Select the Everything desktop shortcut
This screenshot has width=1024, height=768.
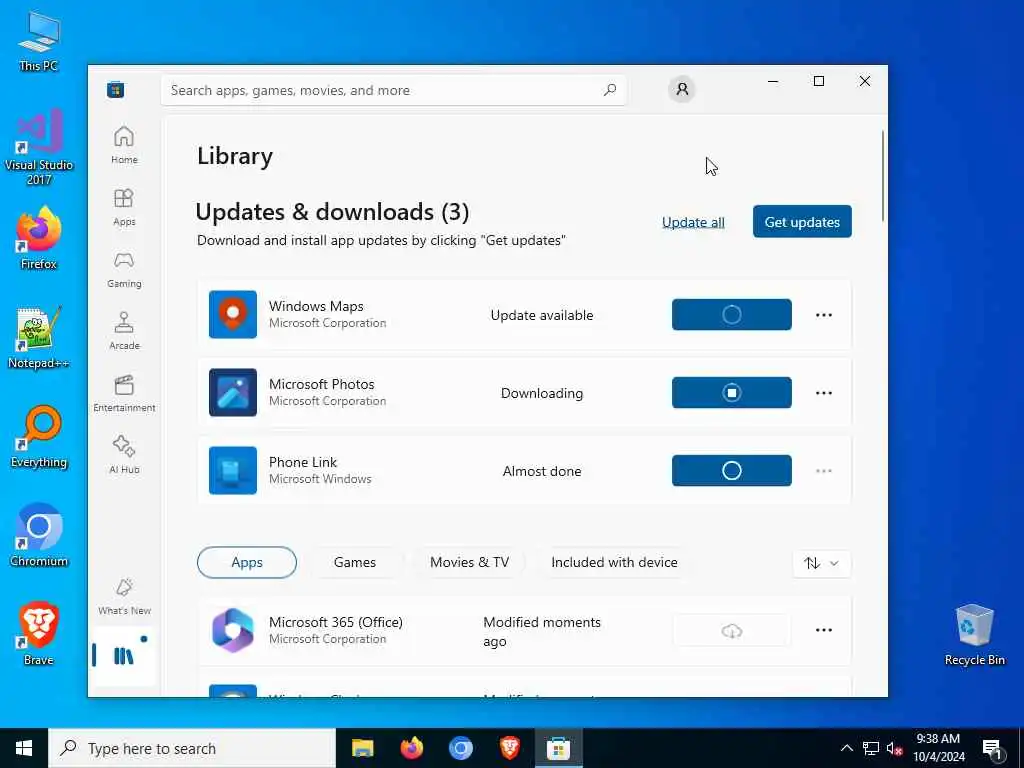(x=39, y=437)
